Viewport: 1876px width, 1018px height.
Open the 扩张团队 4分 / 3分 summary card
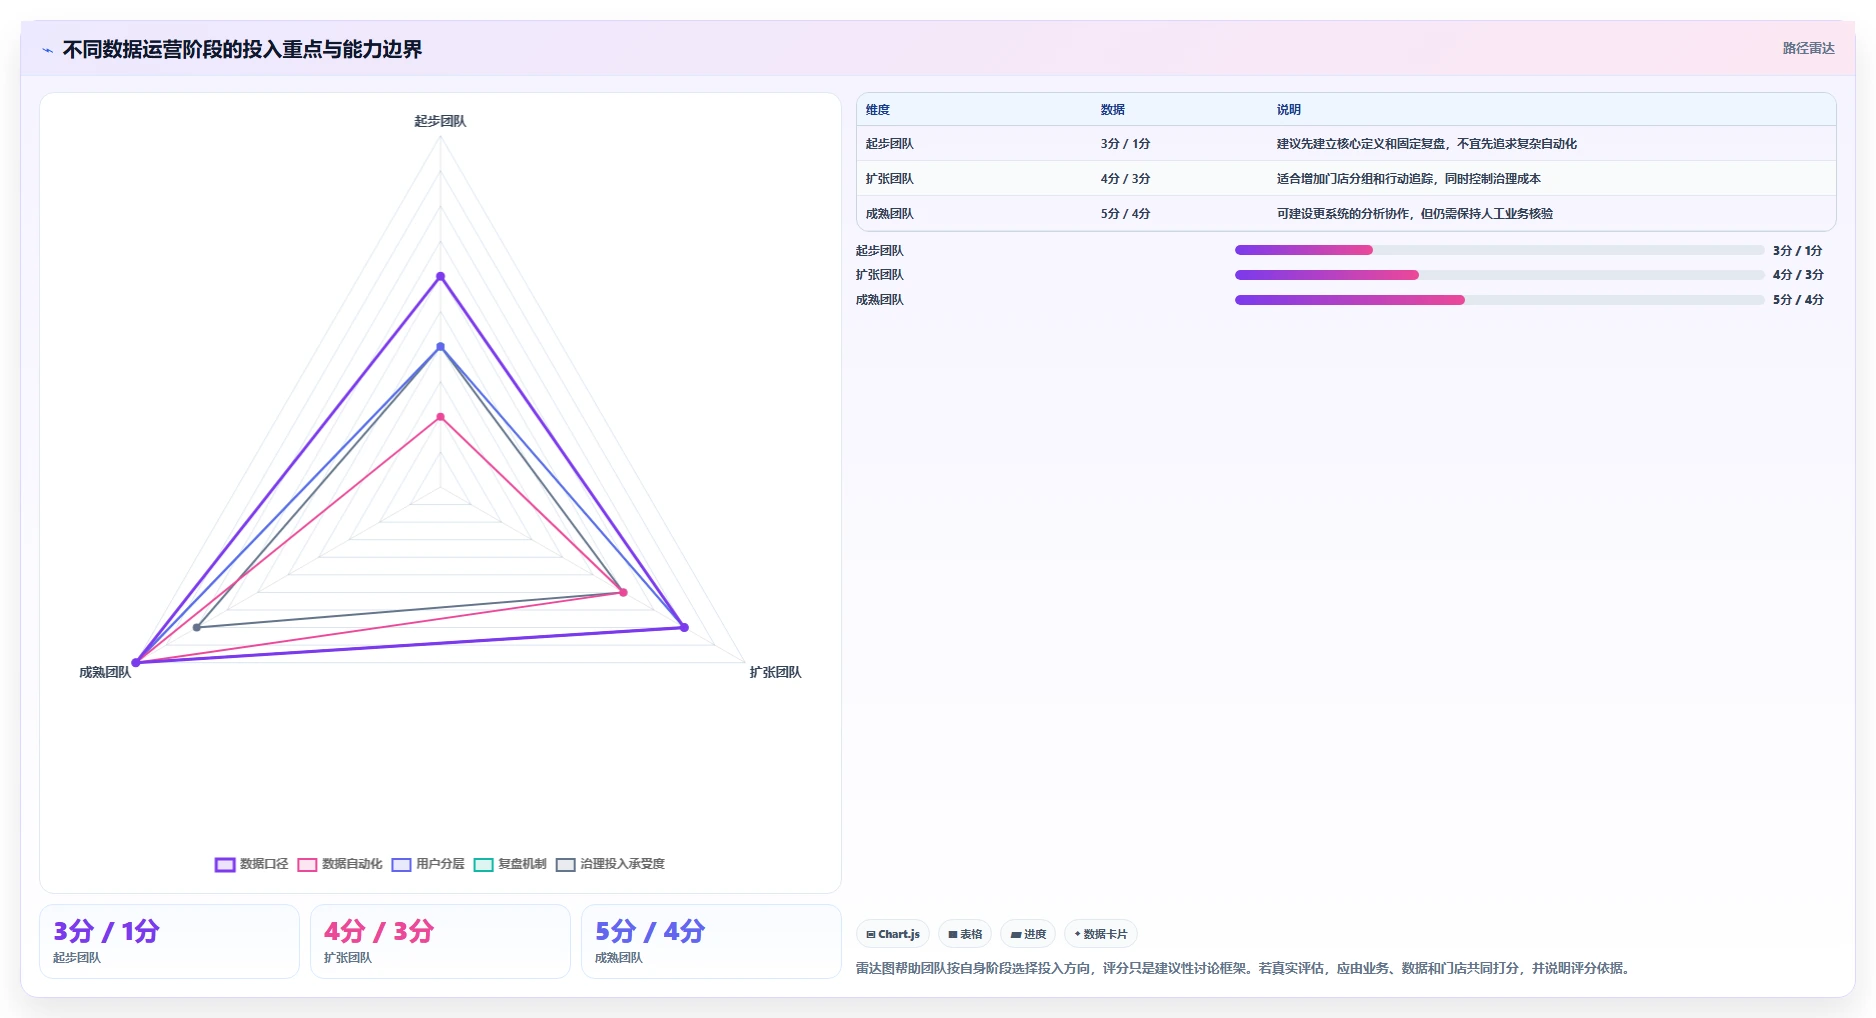coord(440,941)
